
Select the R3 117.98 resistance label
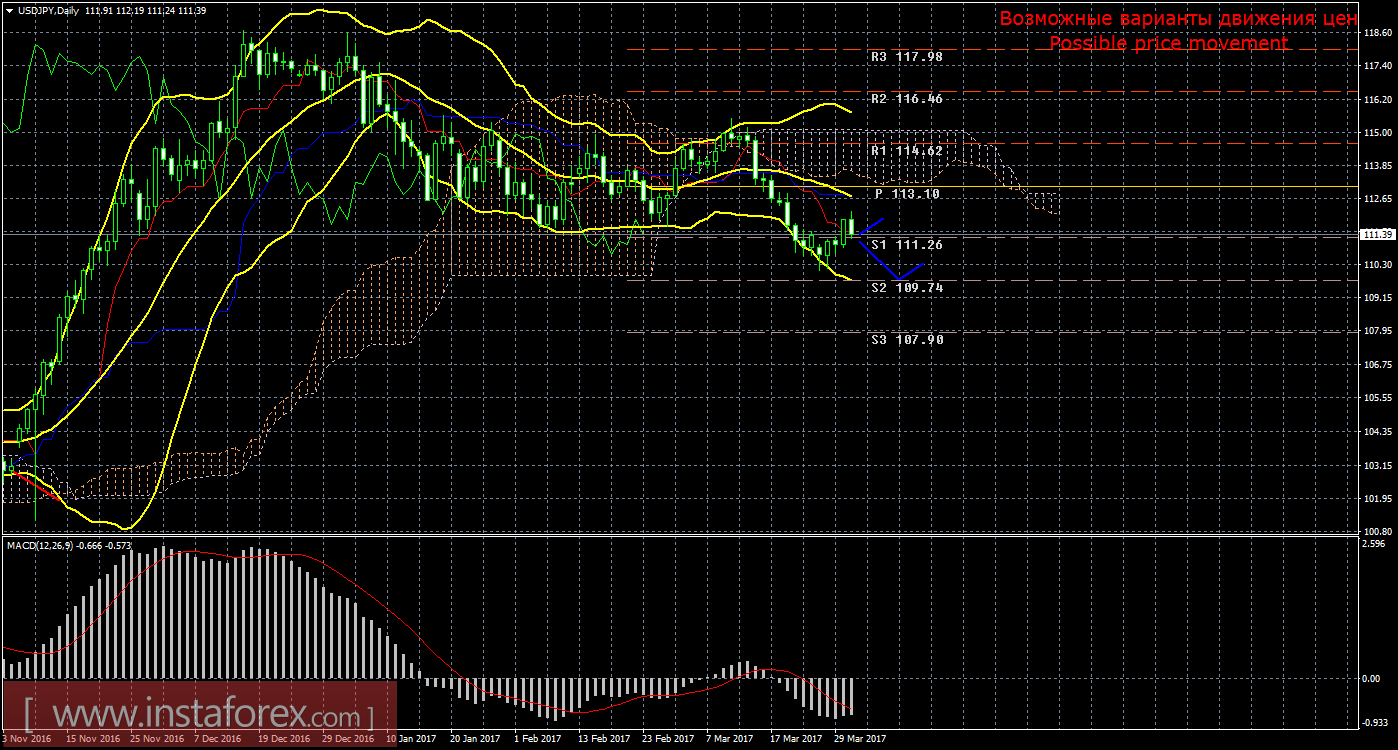[906, 57]
